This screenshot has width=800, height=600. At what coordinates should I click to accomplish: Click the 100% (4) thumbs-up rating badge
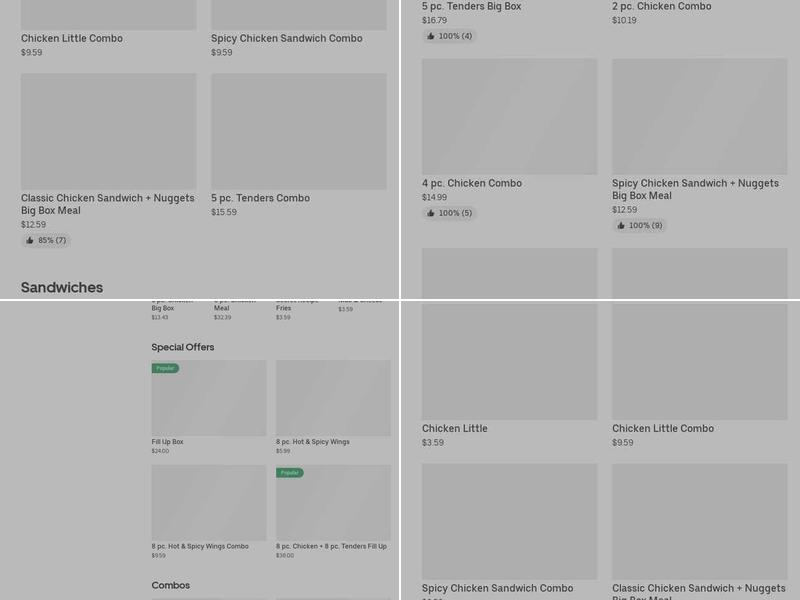449,36
